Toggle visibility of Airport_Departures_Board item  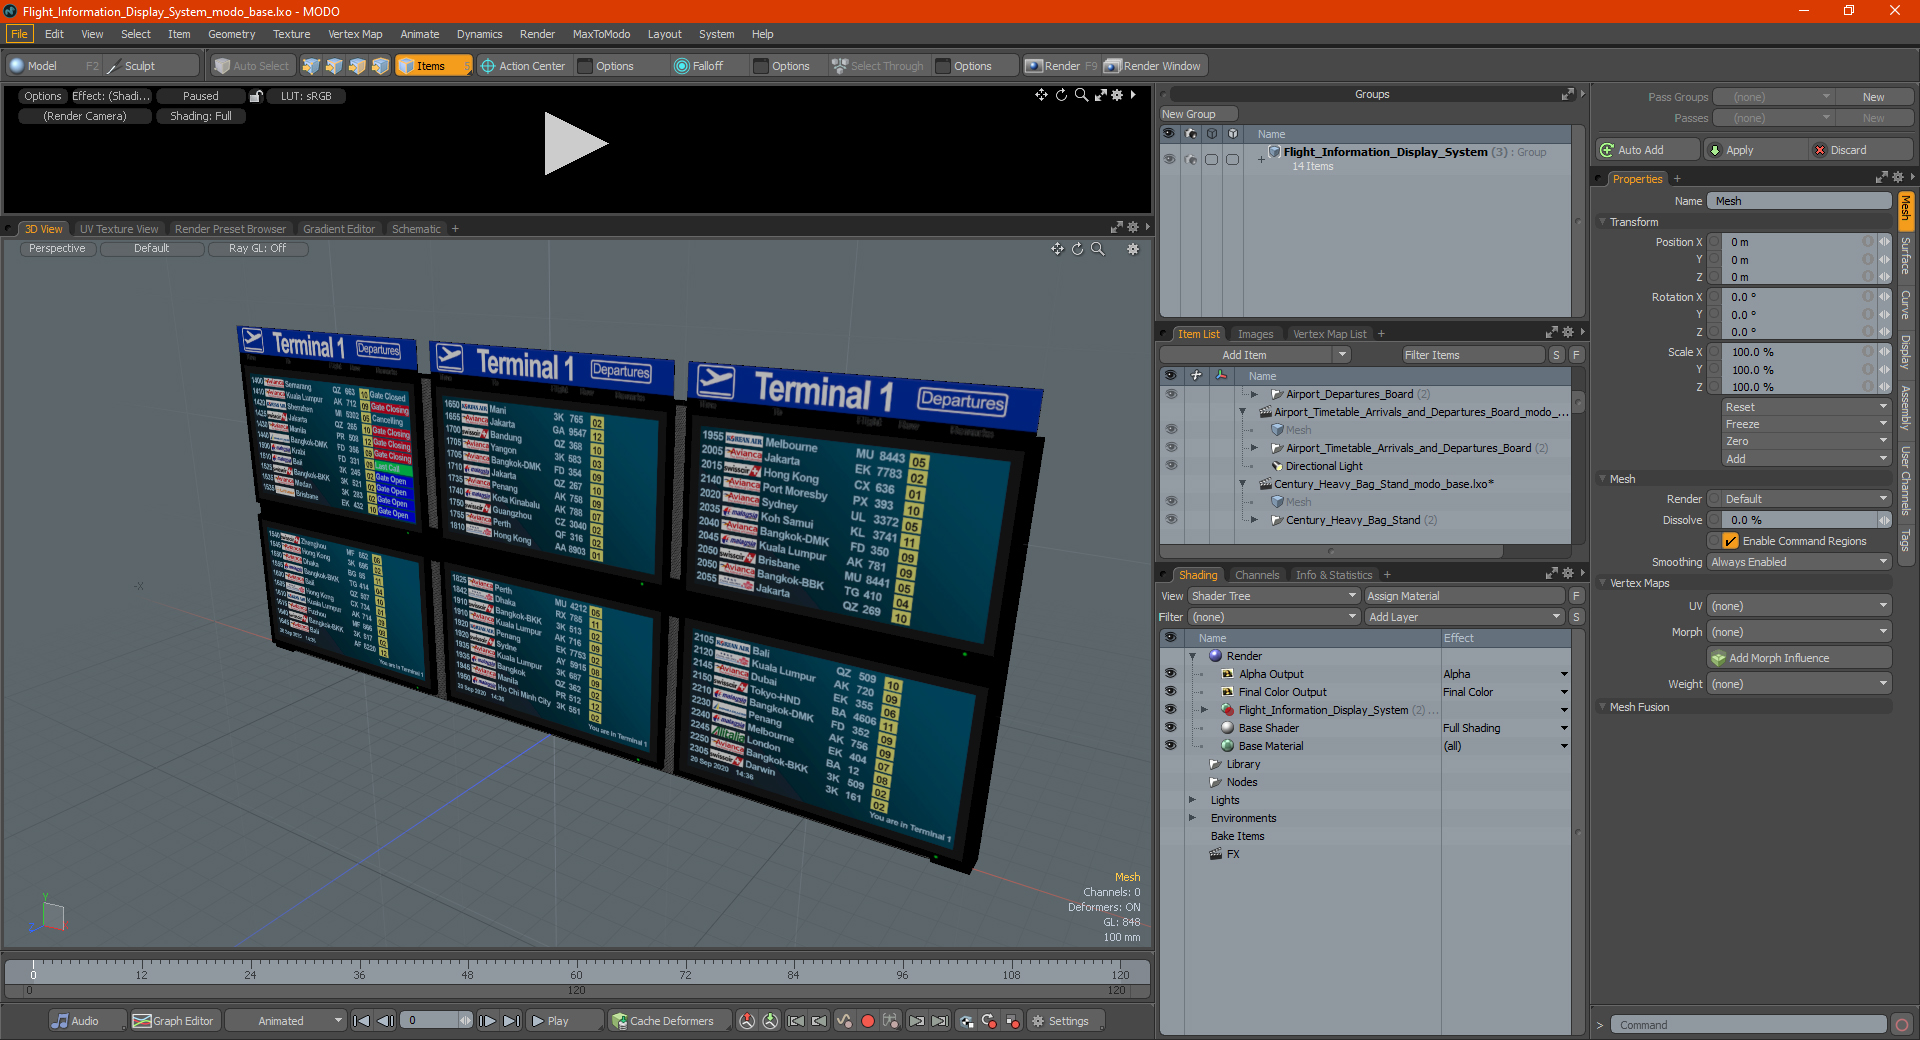pos(1170,394)
